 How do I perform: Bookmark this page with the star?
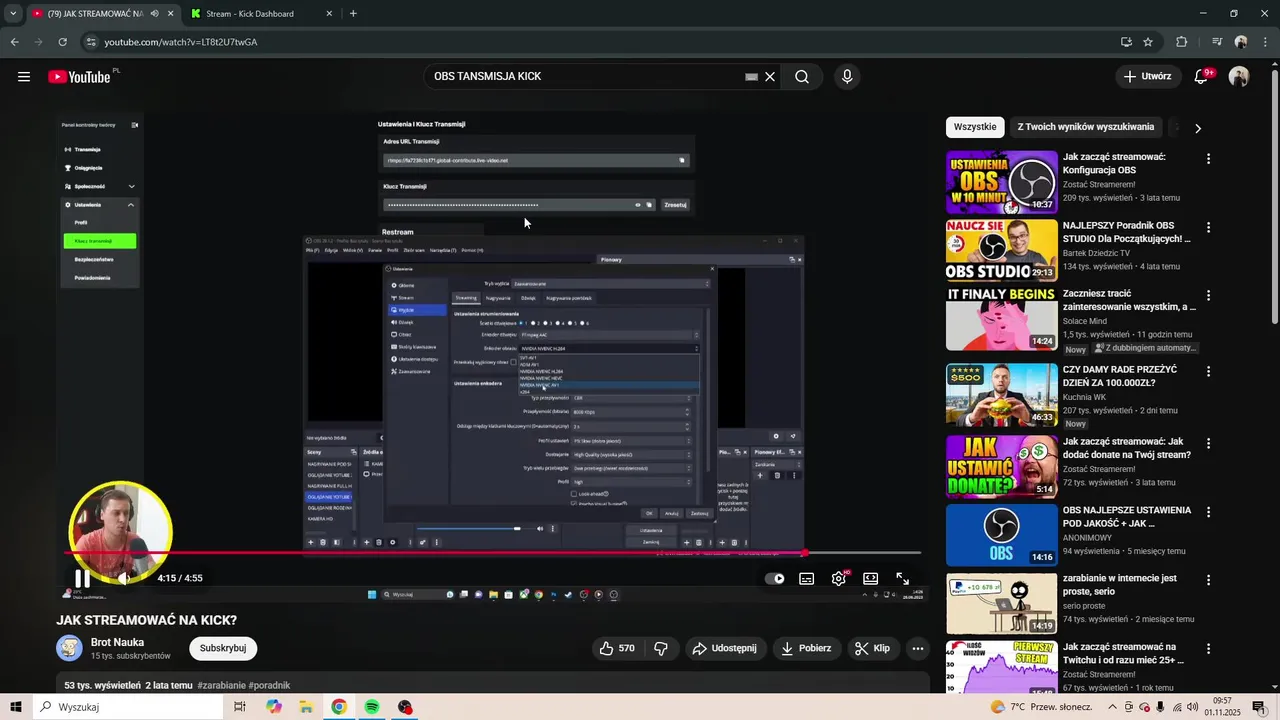point(1148,42)
